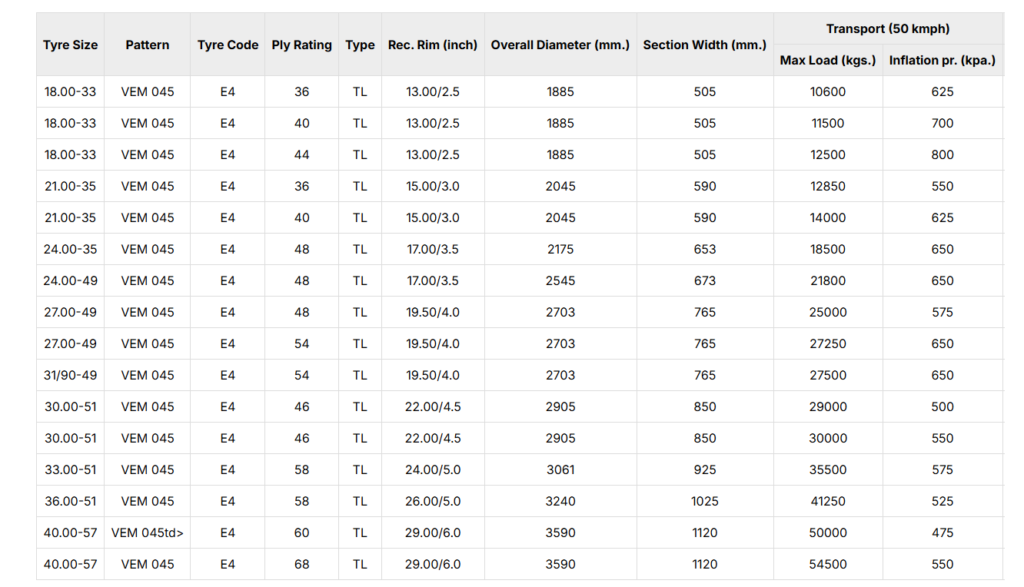Click the max load cell 12850

(x=828, y=186)
